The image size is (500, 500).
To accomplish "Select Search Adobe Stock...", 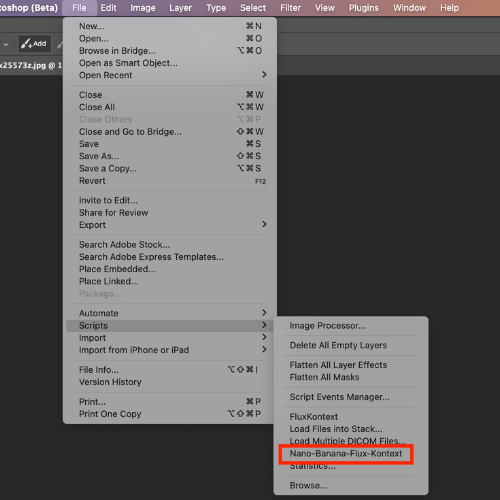I will 170,244.
